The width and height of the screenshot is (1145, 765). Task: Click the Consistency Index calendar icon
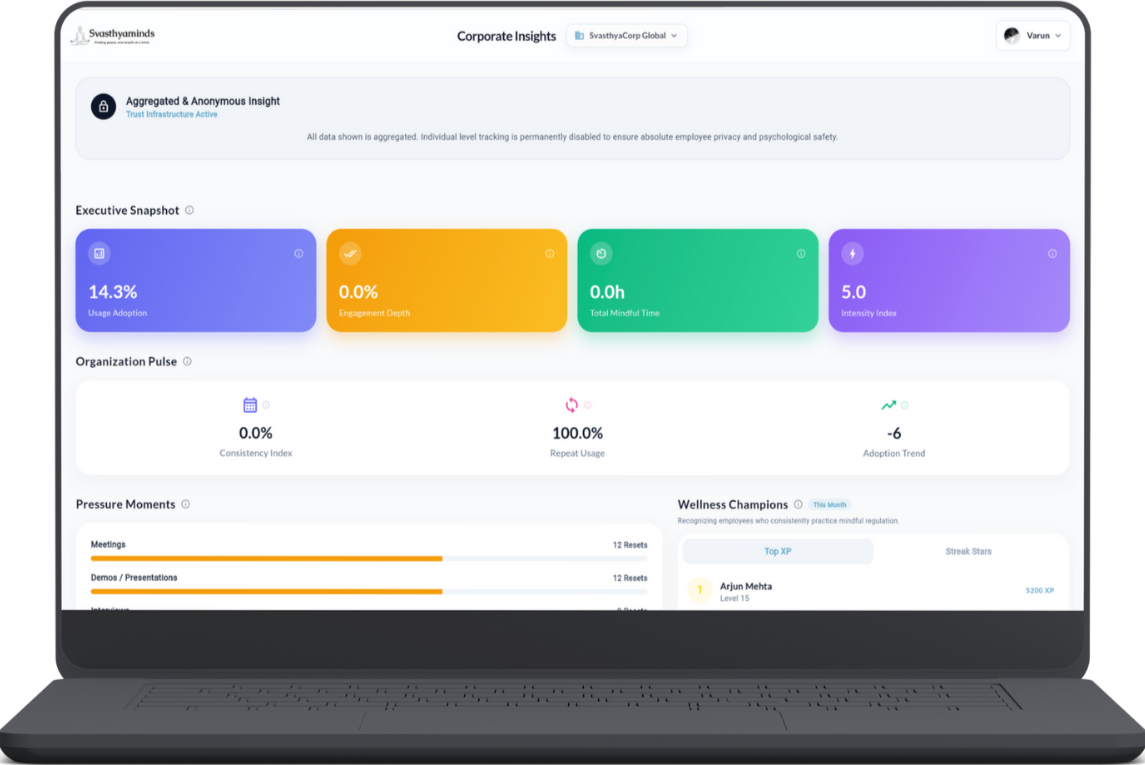pyautogui.click(x=249, y=405)
